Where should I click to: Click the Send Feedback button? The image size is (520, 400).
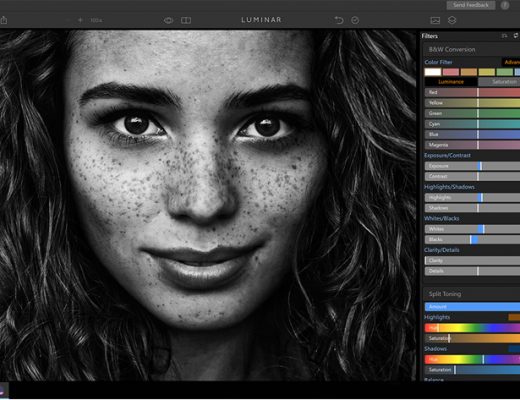pyautogui.click(x=471, y=5)
